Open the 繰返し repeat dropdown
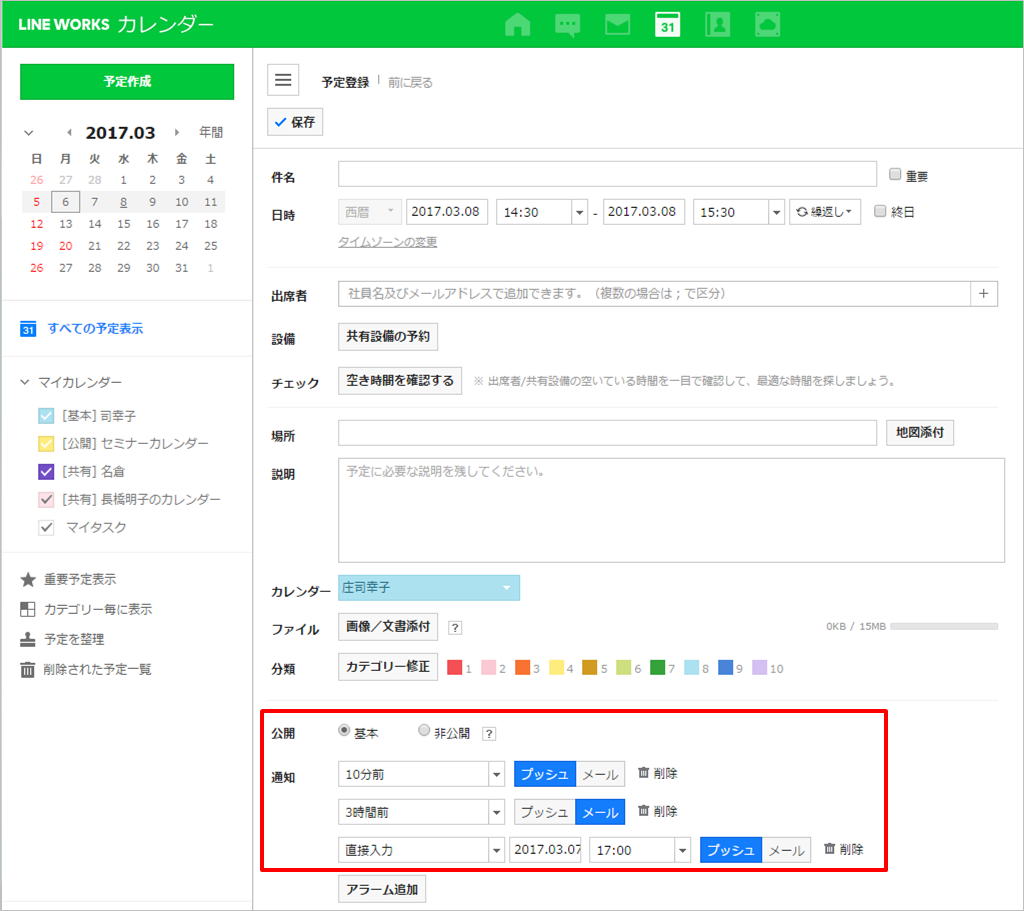 (x=825, y=212)
